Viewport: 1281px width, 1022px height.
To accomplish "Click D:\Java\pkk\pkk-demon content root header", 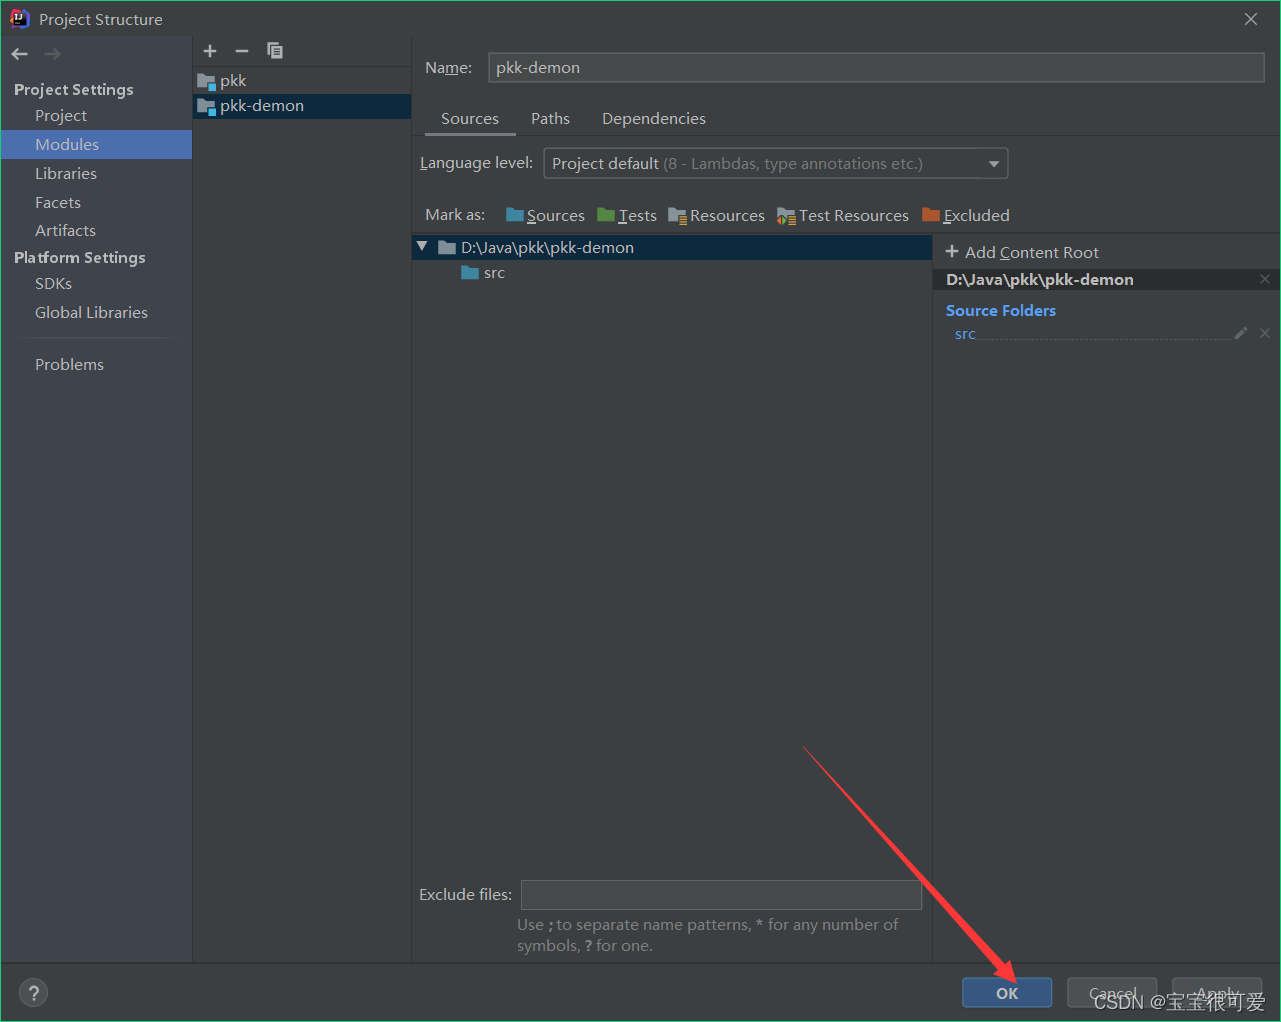I will (x=1040, y=280).
